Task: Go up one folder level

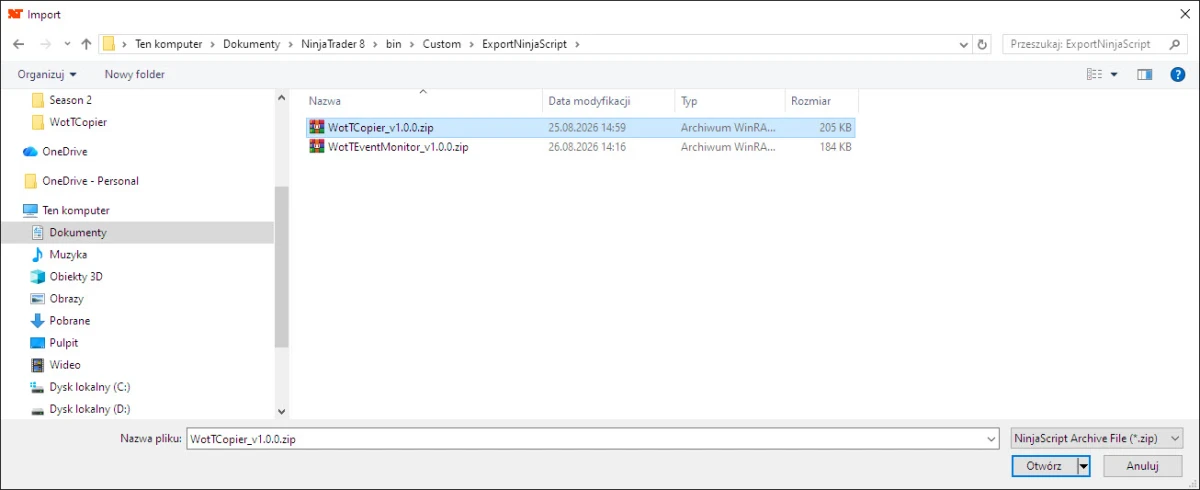Action: click(86, 44)
